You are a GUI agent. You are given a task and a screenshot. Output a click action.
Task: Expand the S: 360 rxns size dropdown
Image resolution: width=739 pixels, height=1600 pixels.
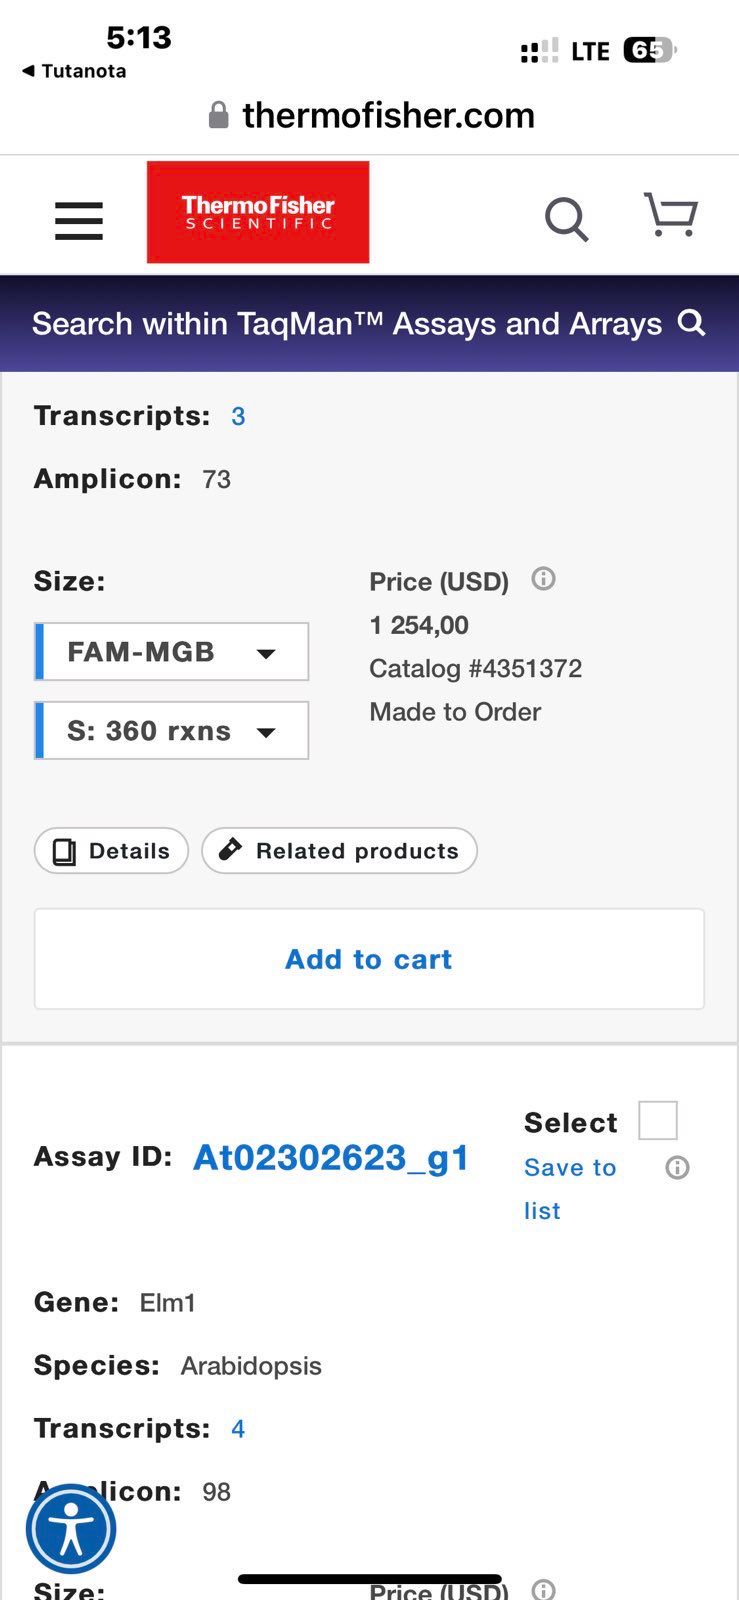[x=172, y=731]
